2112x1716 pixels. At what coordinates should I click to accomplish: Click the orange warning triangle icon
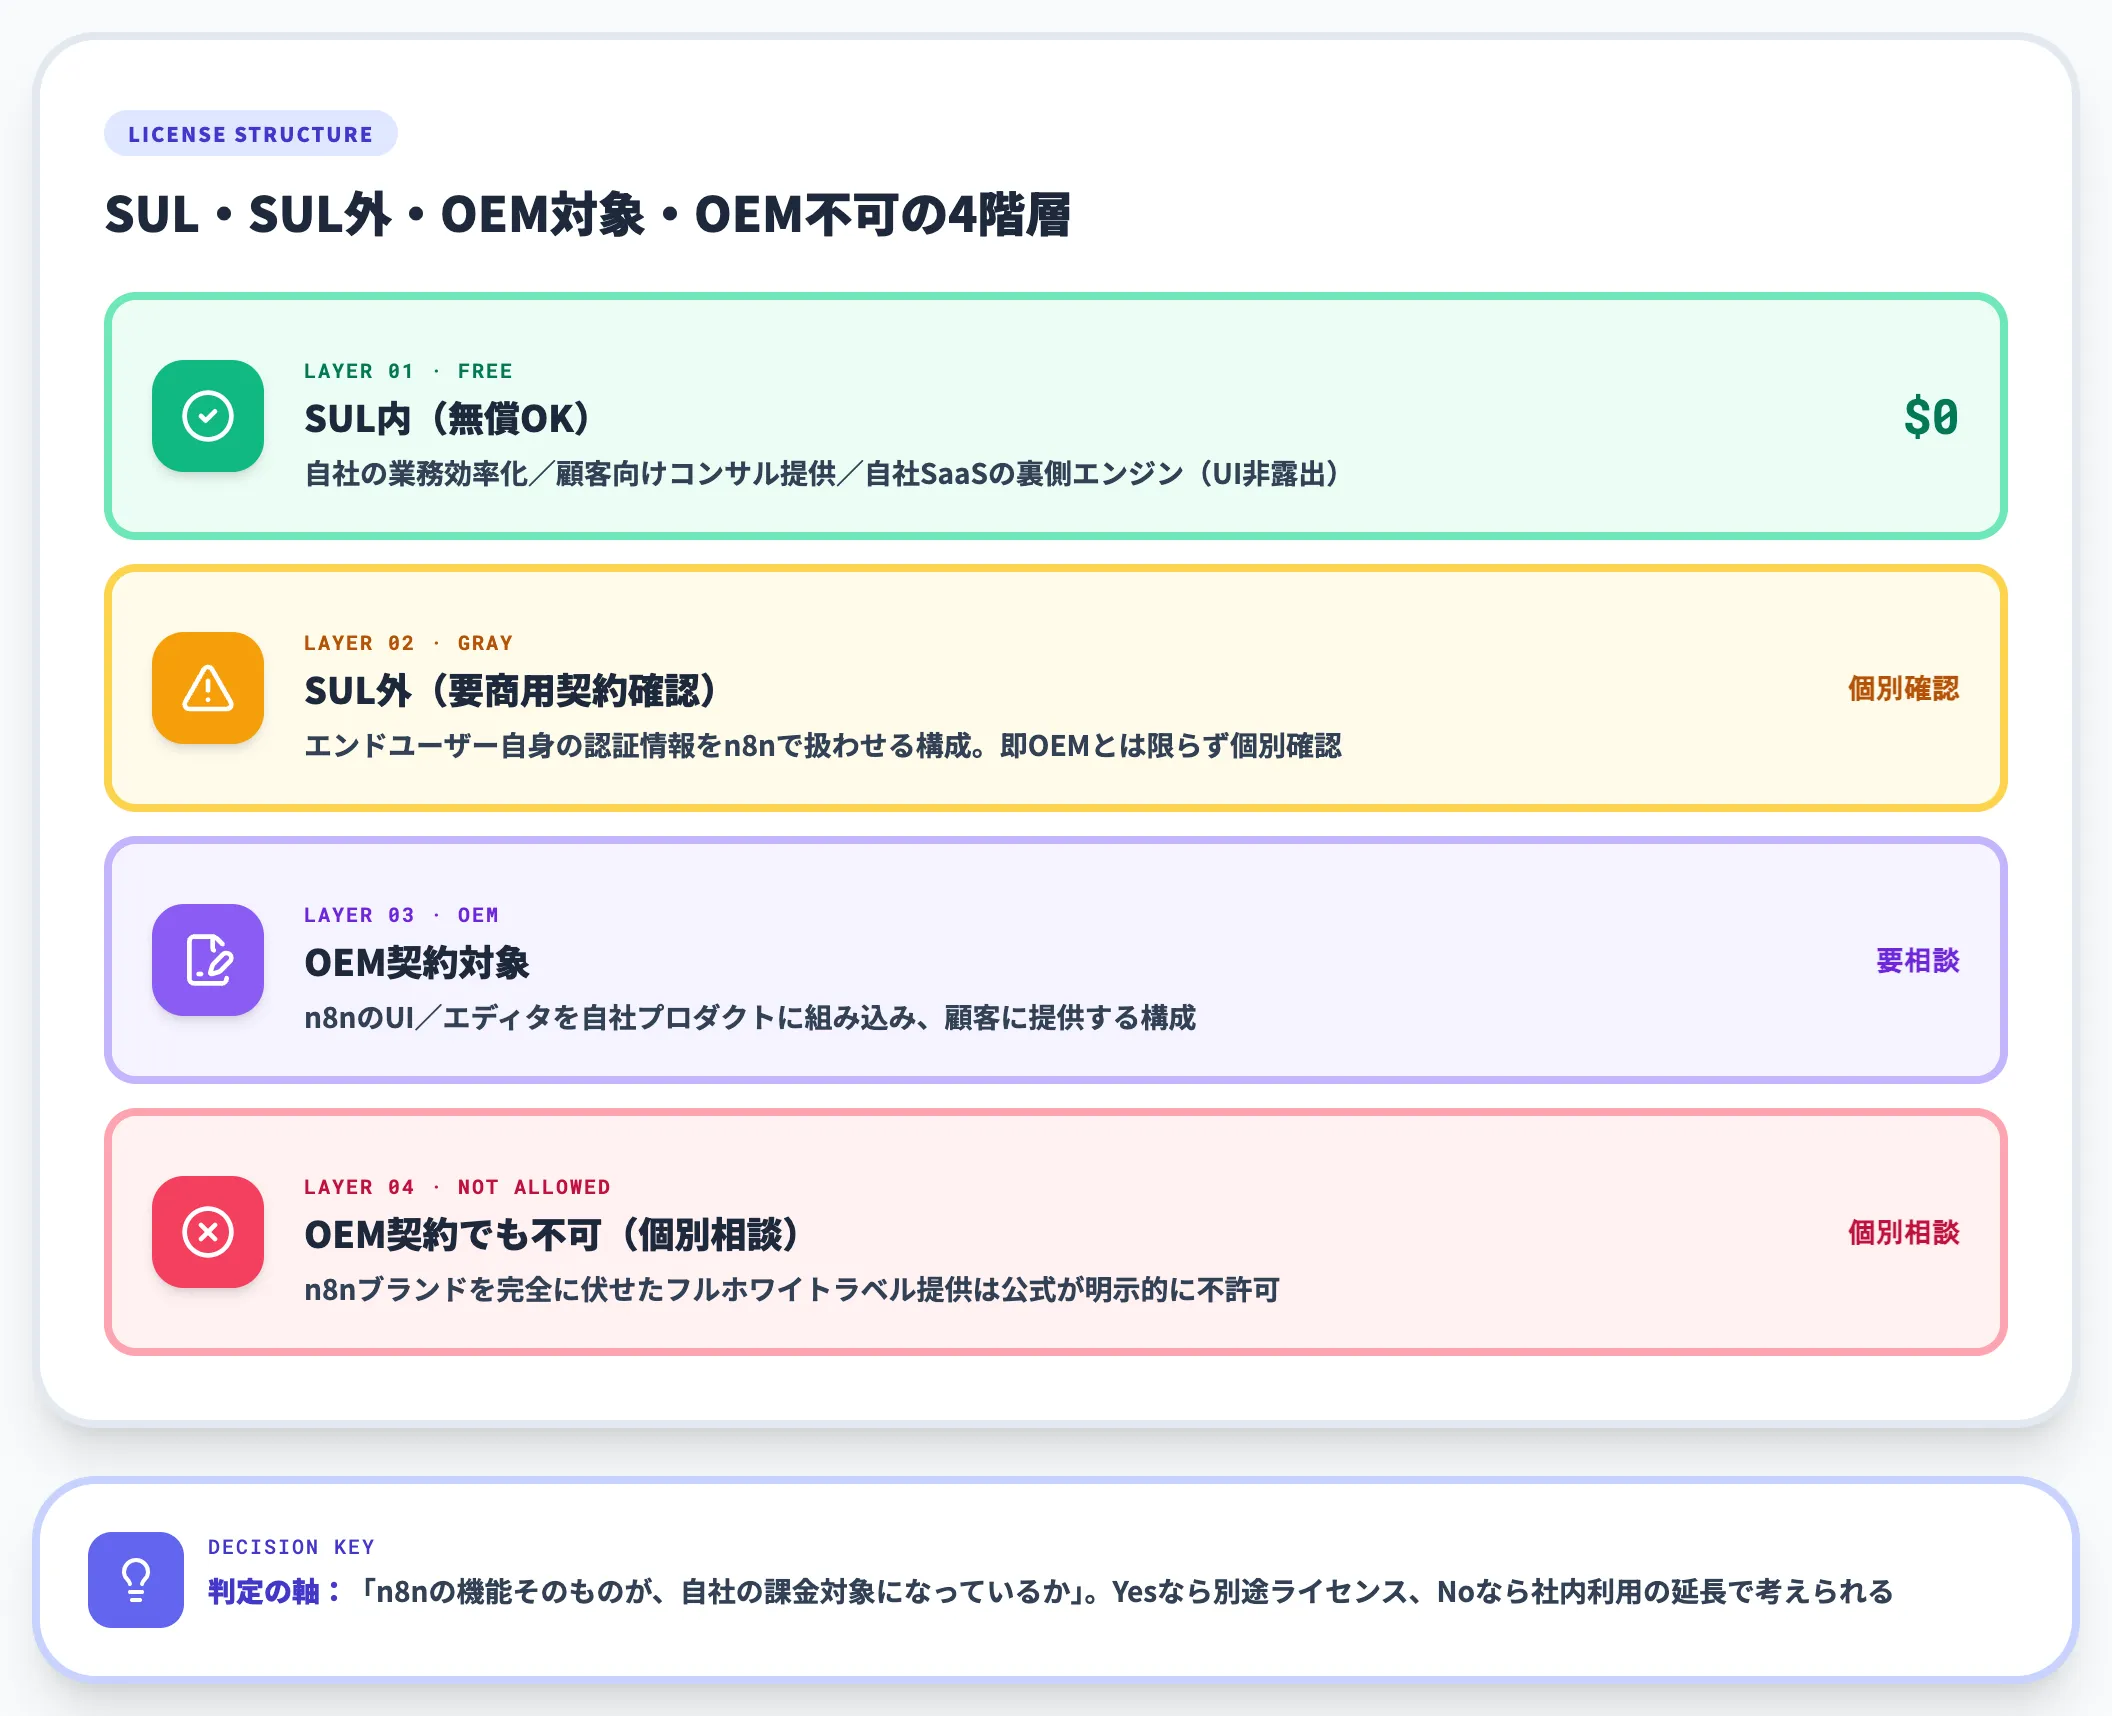208,688
